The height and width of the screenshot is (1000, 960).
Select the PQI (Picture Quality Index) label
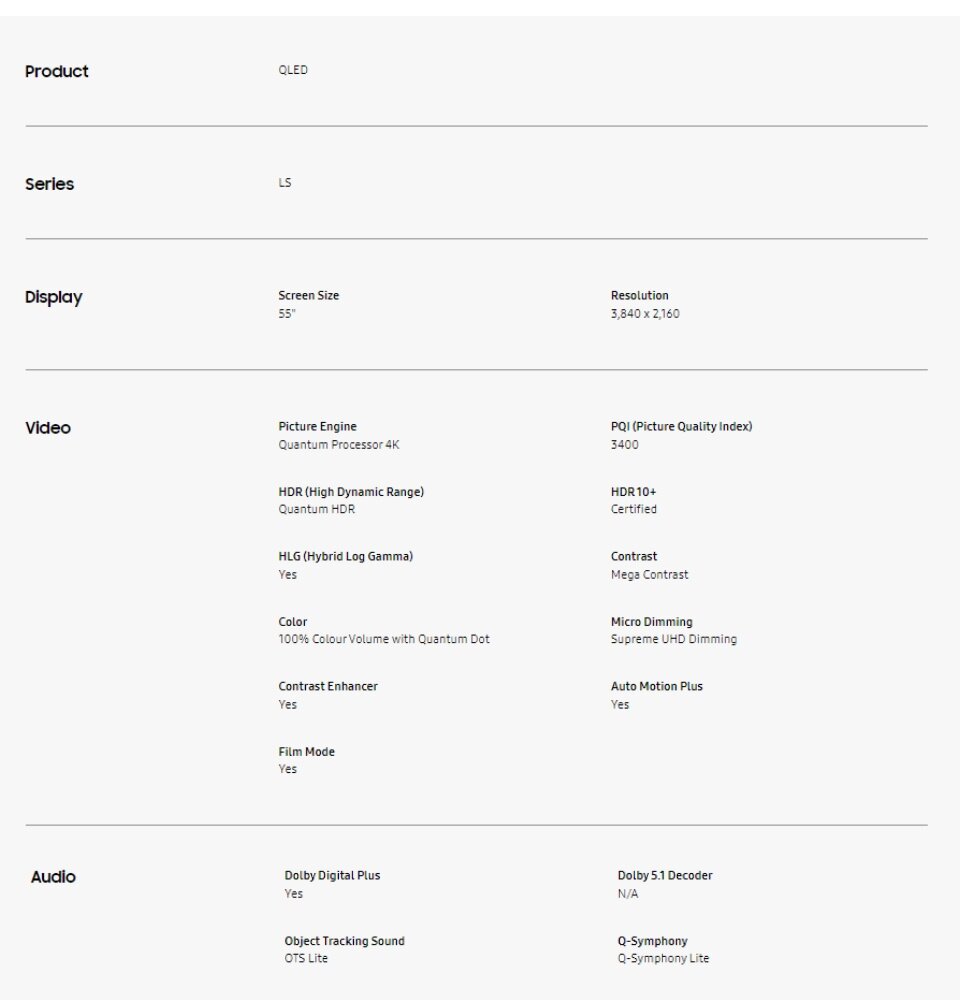click(x=681, y=427)
